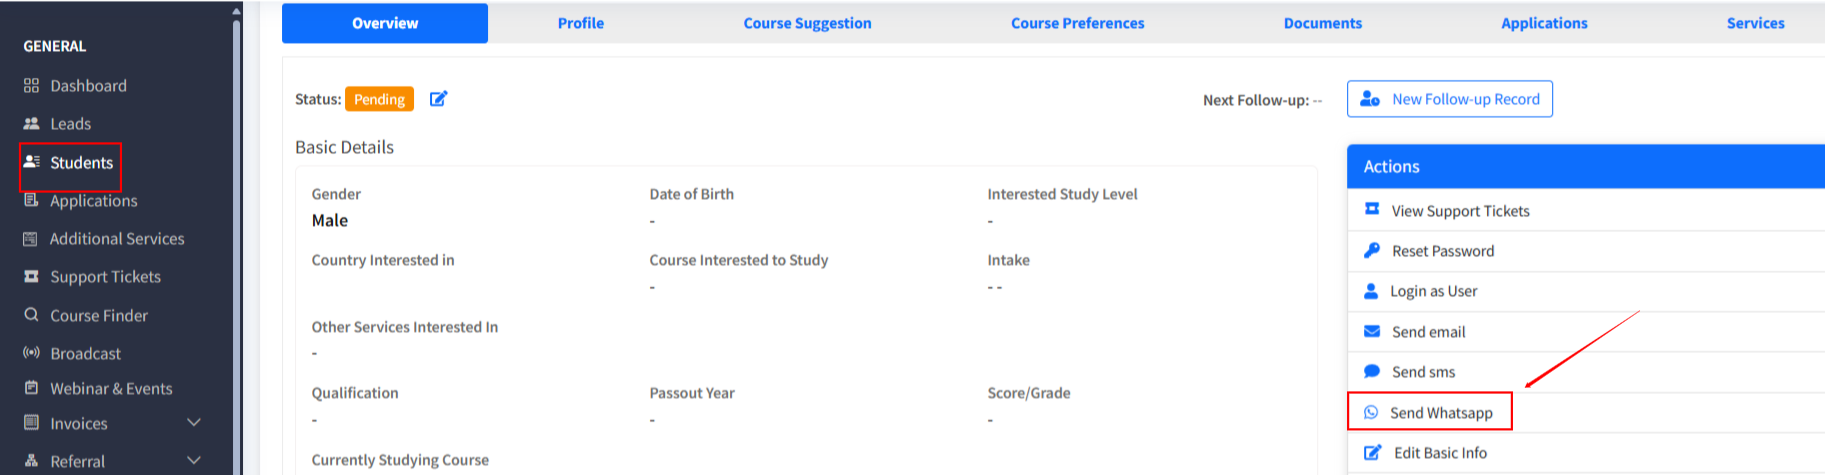Click the Reset Password key icon
The image size is (1825, 475).
pyautogui.click(x=1372, y=251)
